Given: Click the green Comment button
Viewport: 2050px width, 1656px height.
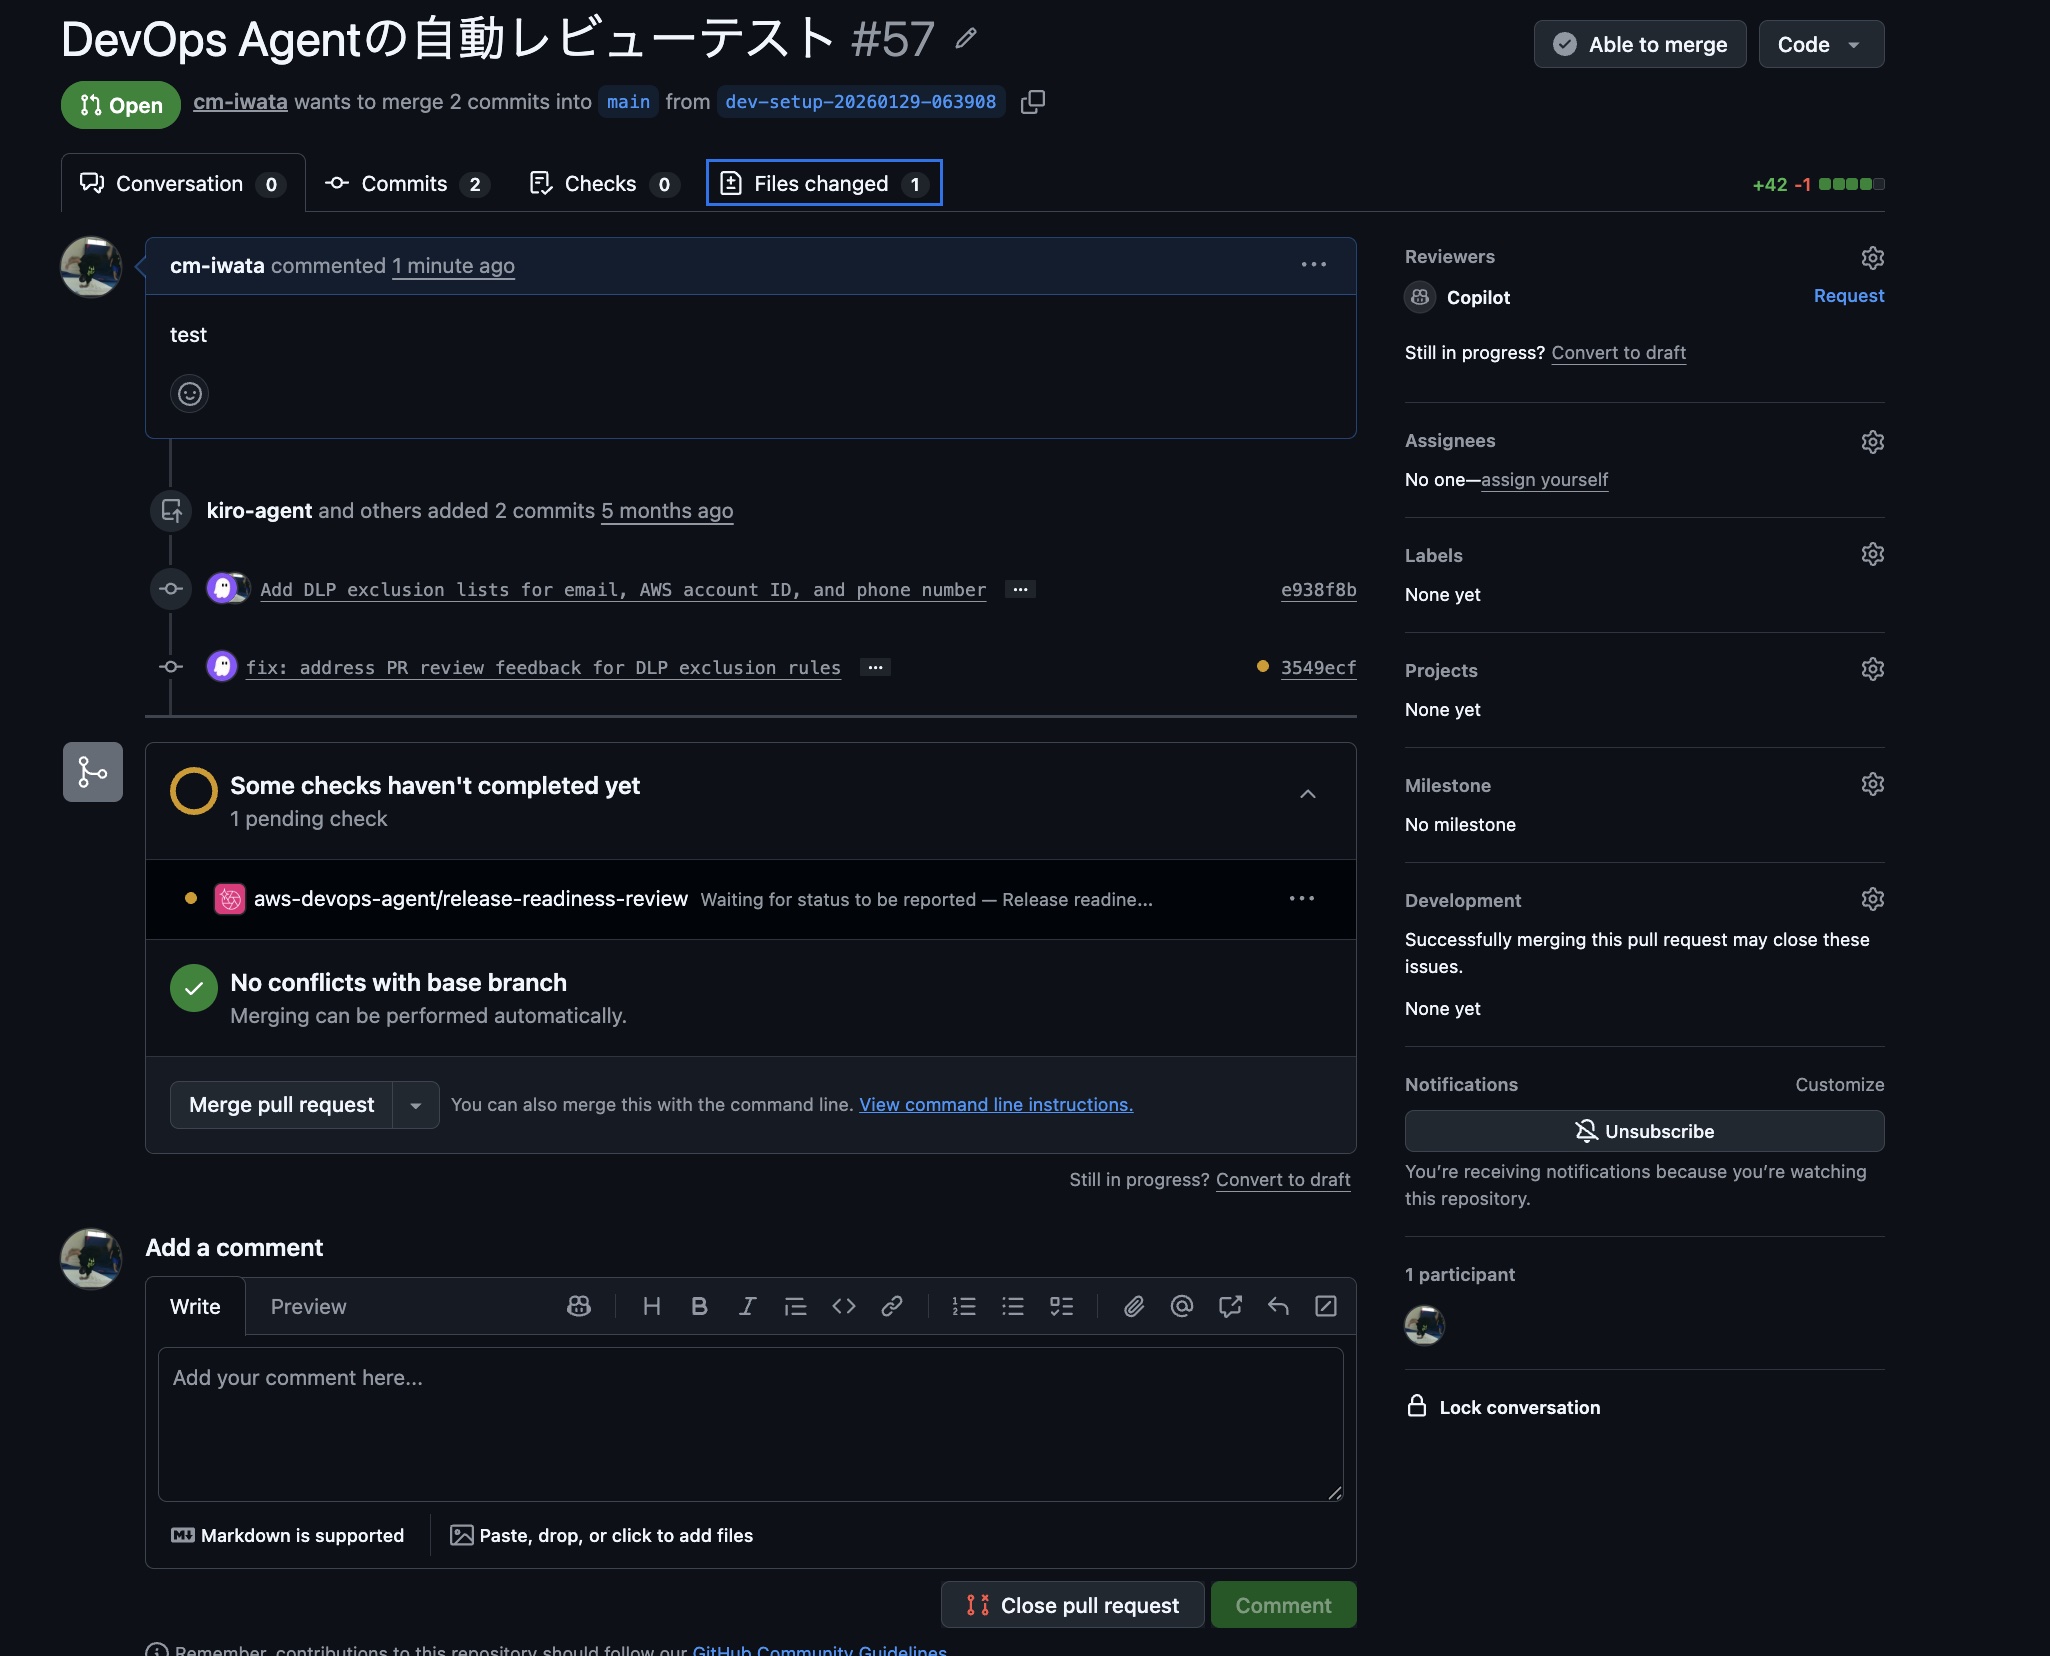Looking at the screenshot, I should point(1283,1605).
